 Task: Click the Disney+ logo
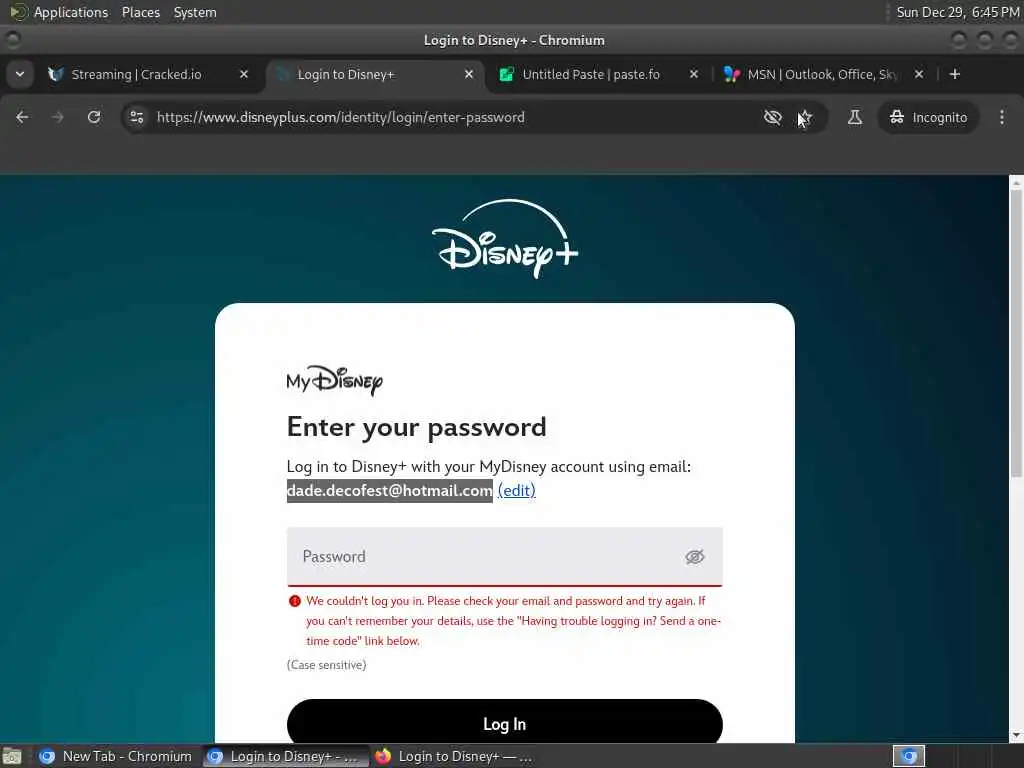[x=505, y=239]
